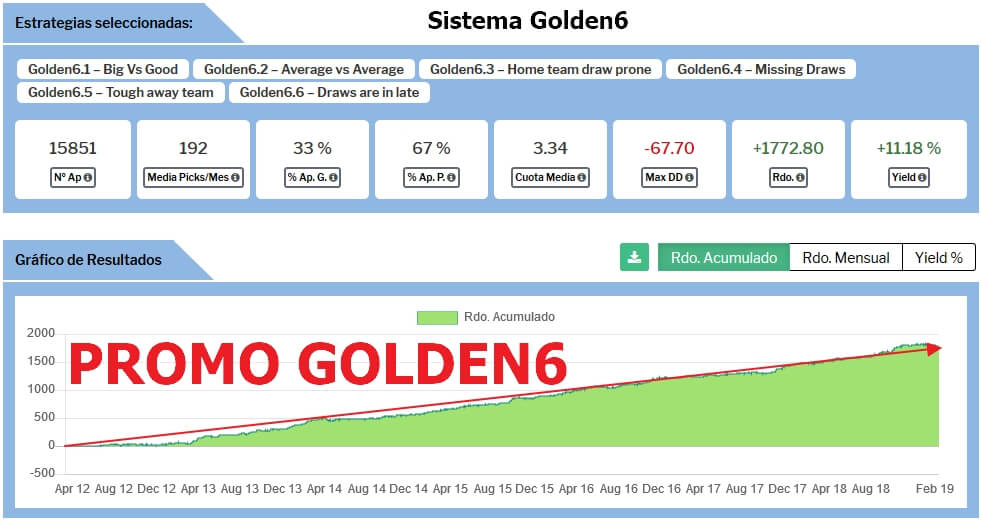Select Golden6.6 – Draws are in late
The image size is (982, 522).
[329, 93]
